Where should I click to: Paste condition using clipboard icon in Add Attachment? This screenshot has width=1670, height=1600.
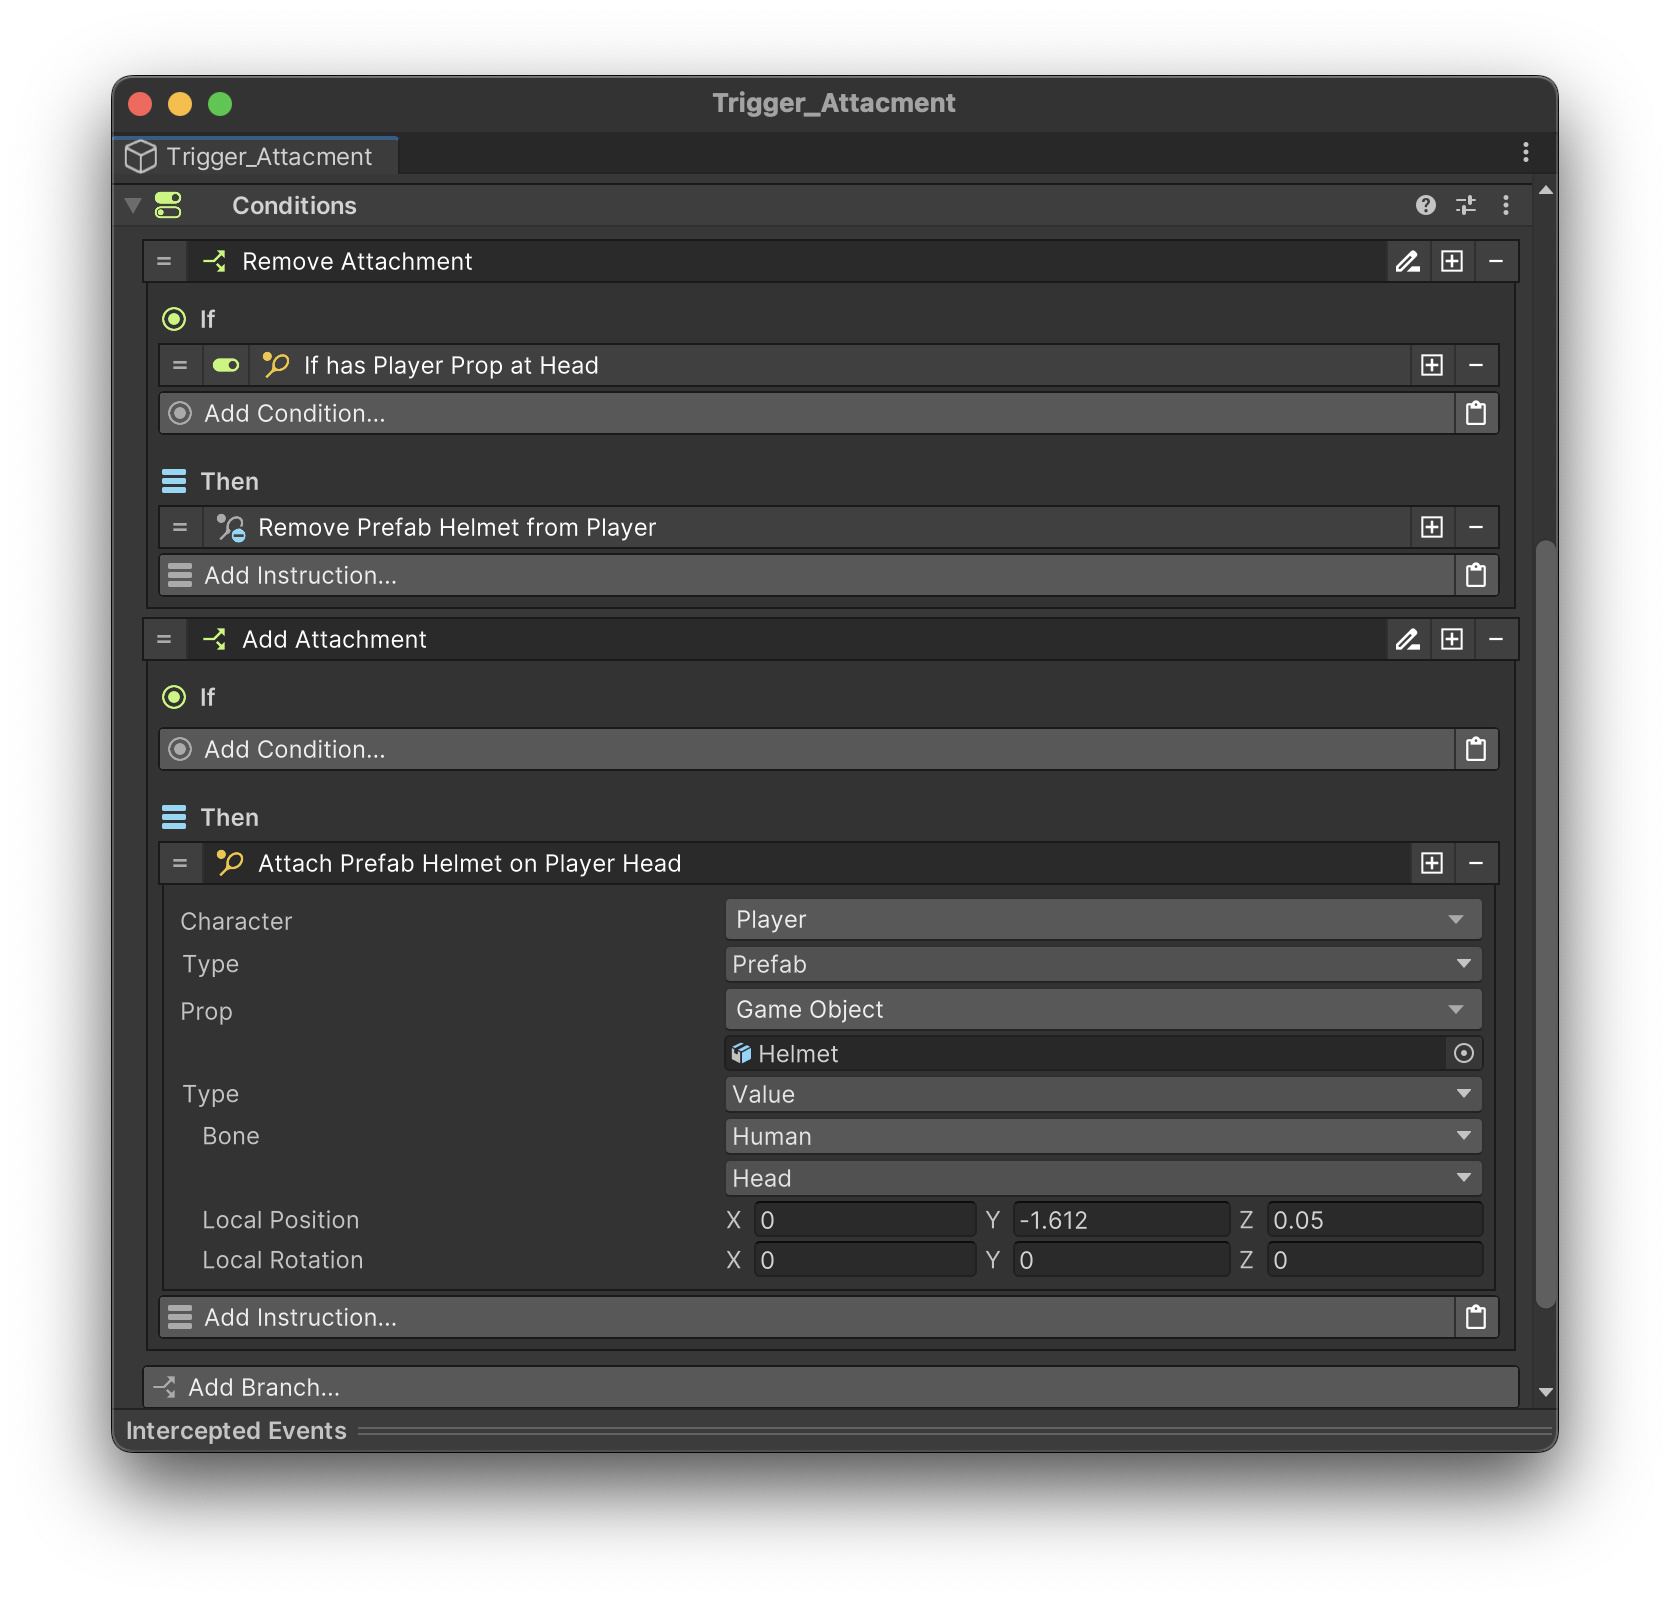point(1476,750)
